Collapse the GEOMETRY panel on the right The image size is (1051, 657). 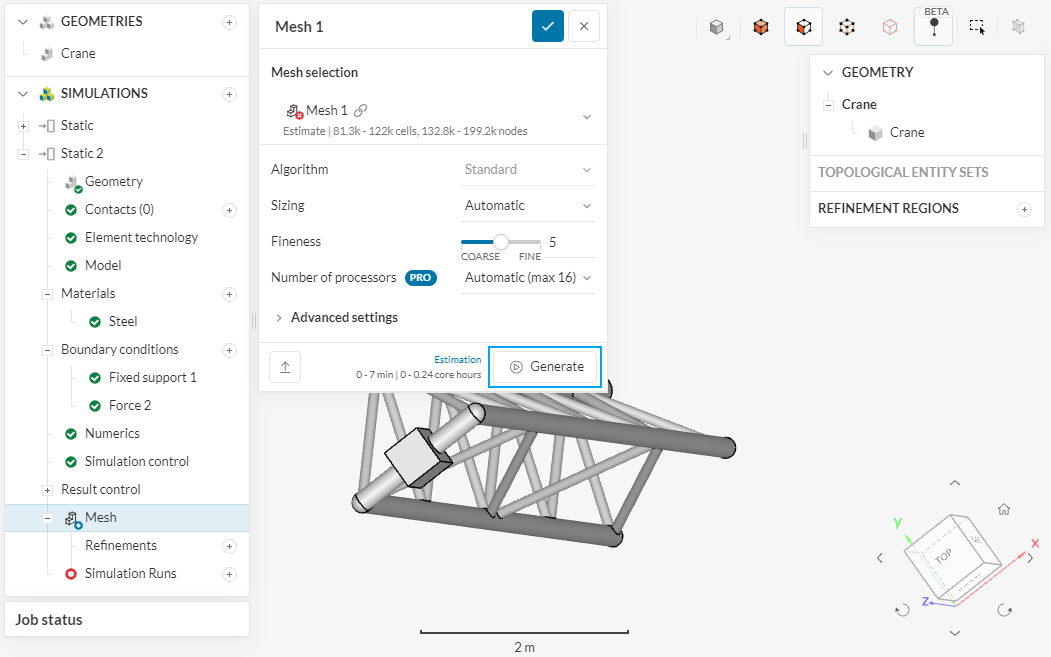(x=827, y=73)
